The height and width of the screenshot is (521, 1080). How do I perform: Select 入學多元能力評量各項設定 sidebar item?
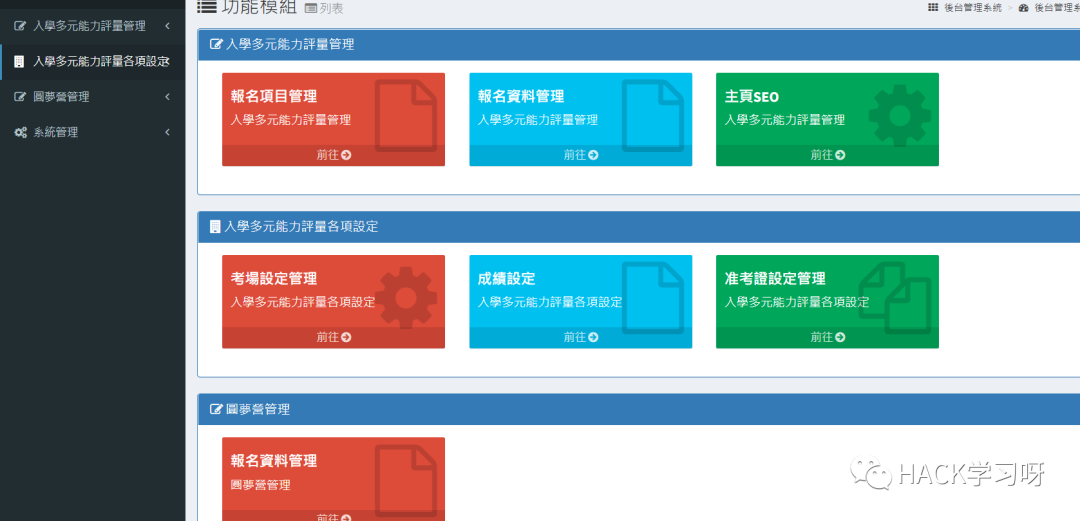pos(92,61)
